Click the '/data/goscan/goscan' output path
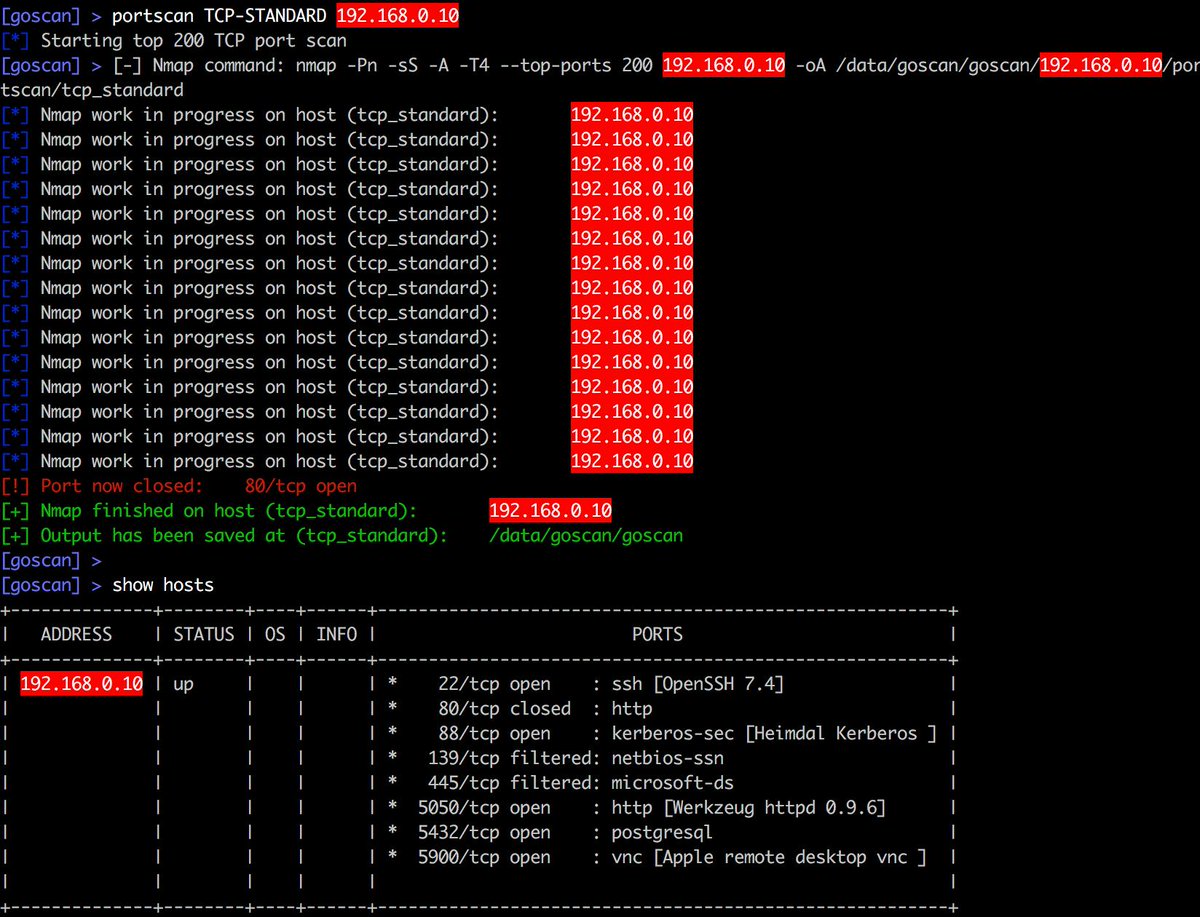This screenshot has height=917, width=1200. tap(586, 536)
